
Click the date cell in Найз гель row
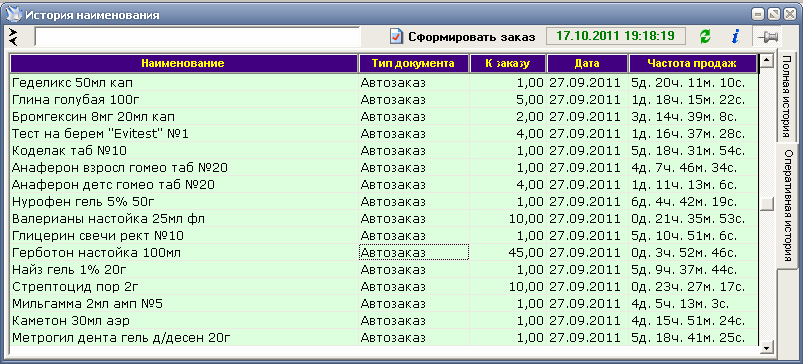point(588,270)
